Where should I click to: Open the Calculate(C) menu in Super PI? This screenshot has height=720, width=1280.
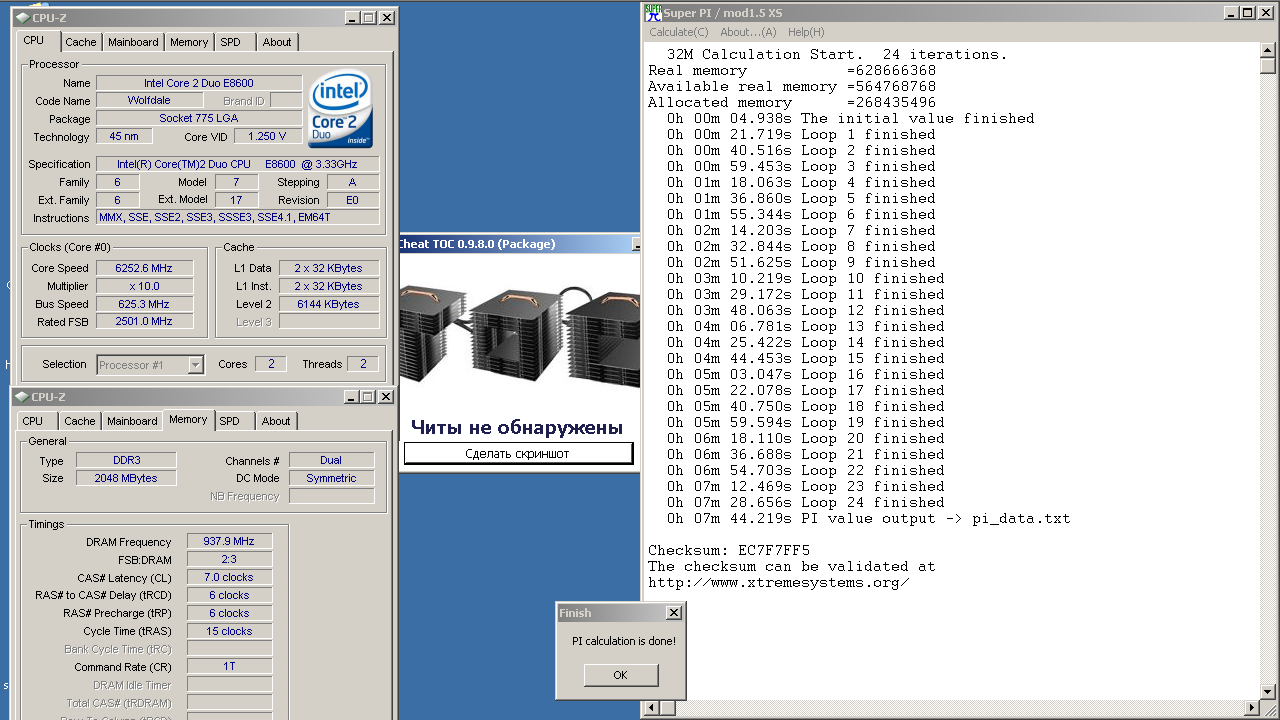coord(679,32)
